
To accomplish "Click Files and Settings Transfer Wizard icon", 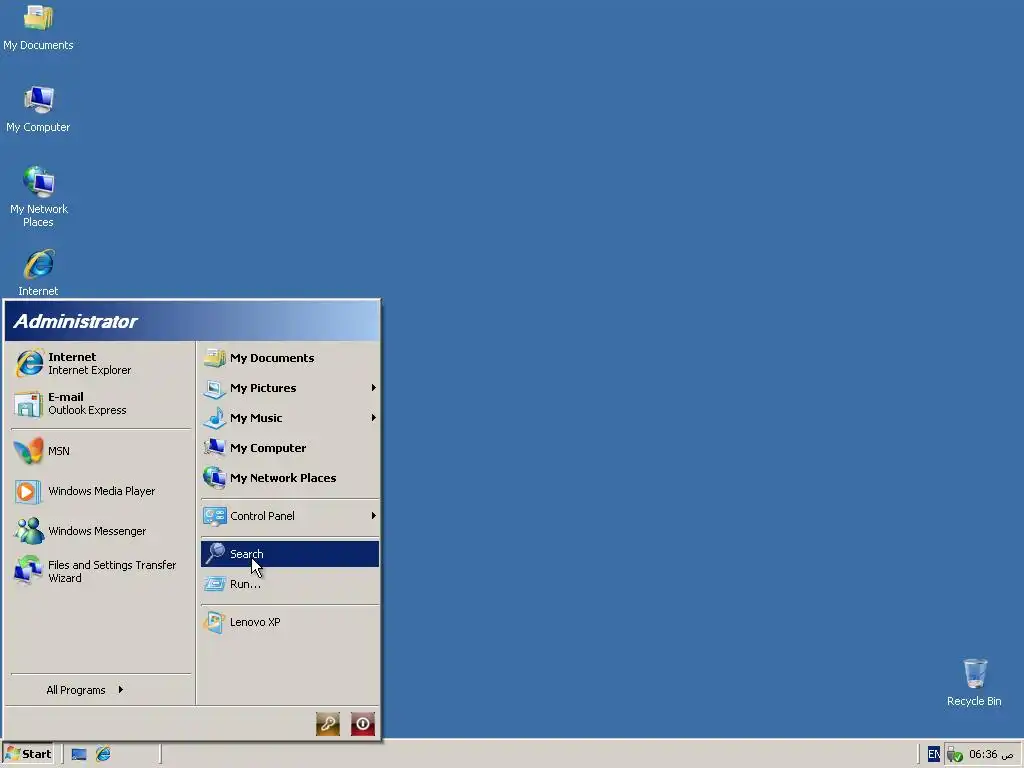I will pos(29,571).
